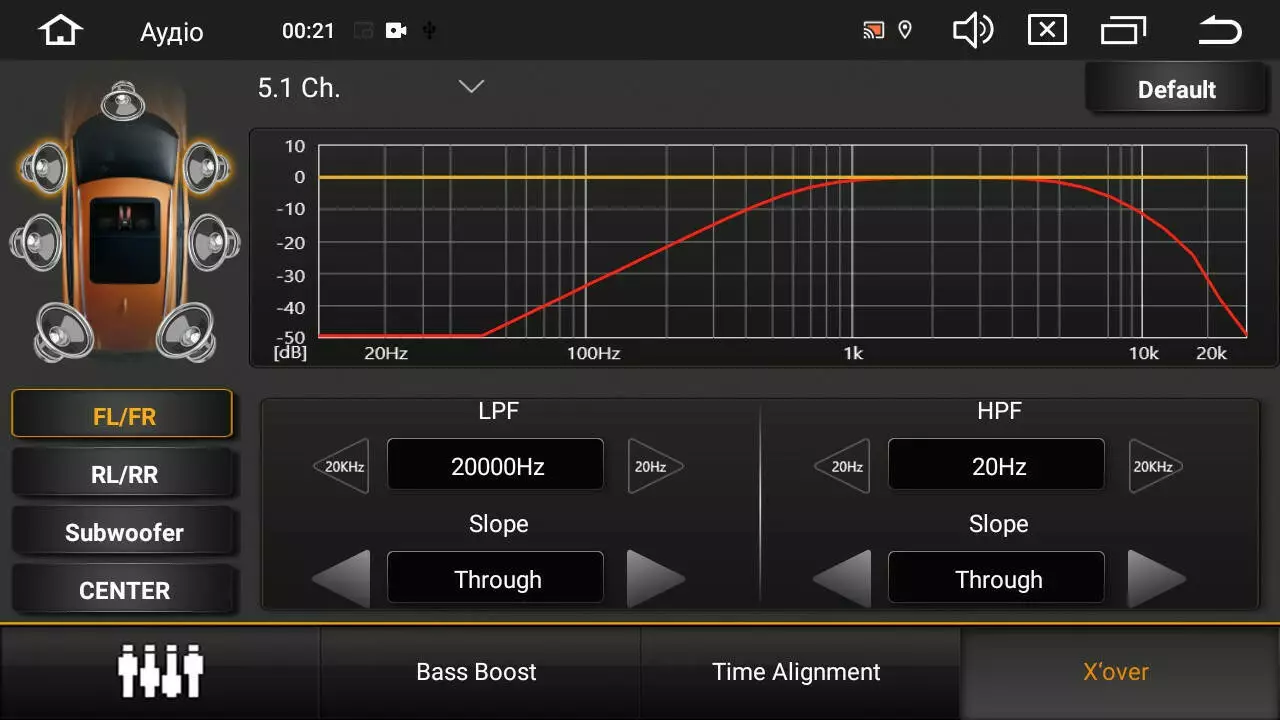Tap the close app X icon
This screenshot has height=720, width=1280.
pos(1047,31)
